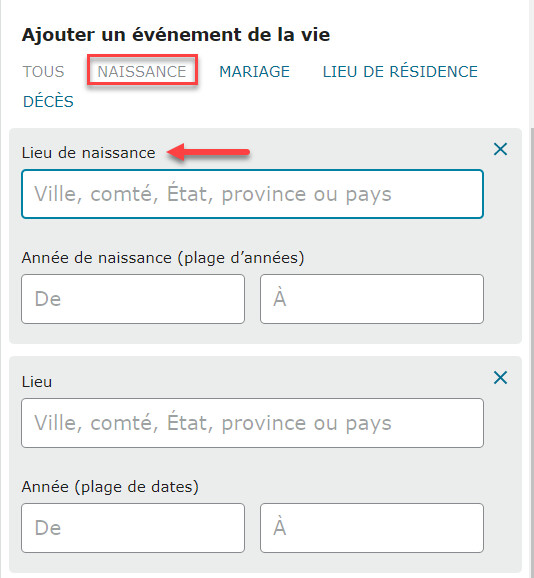This screenshot has width=534, height=578.
Task: Click the birth year 'De' field
Action: pos(133,299)
